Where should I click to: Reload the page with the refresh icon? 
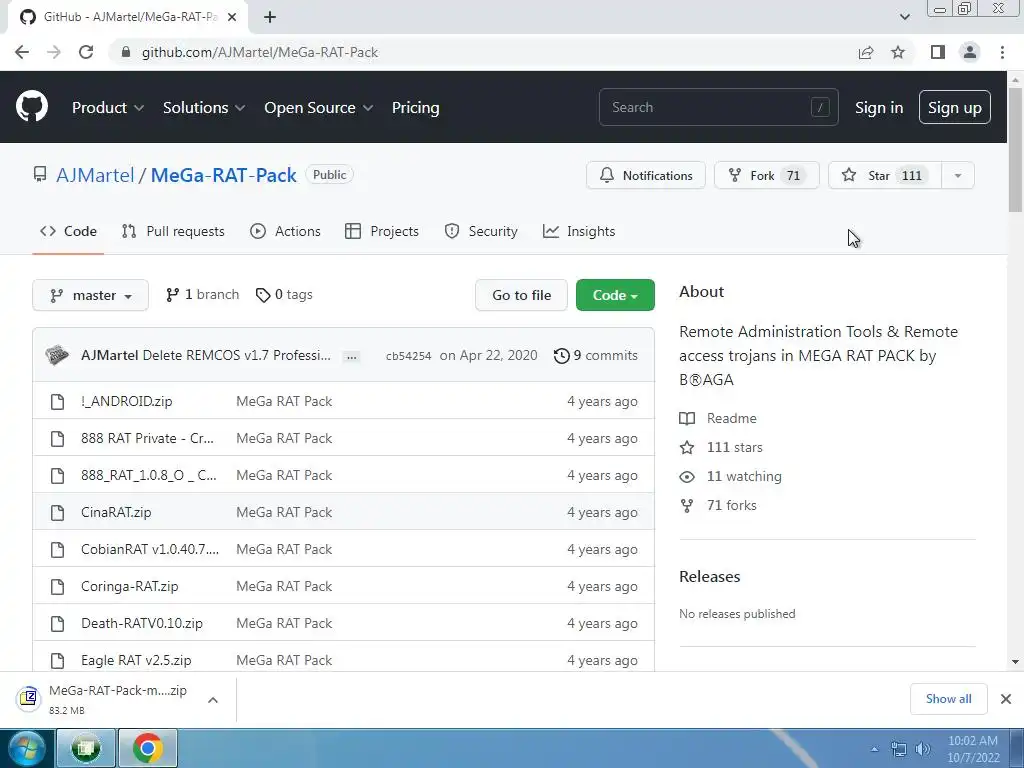(86, 52)
